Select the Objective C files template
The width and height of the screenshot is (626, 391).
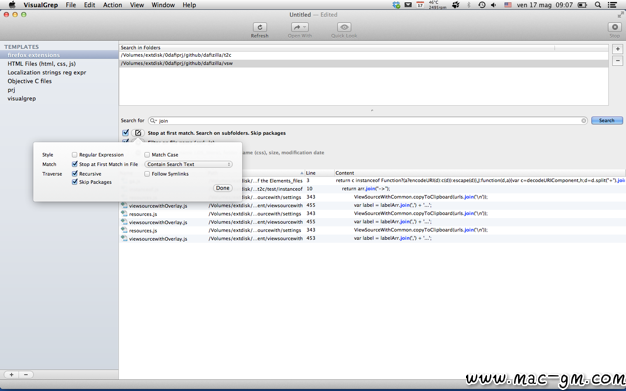click(x=59, y=81)
